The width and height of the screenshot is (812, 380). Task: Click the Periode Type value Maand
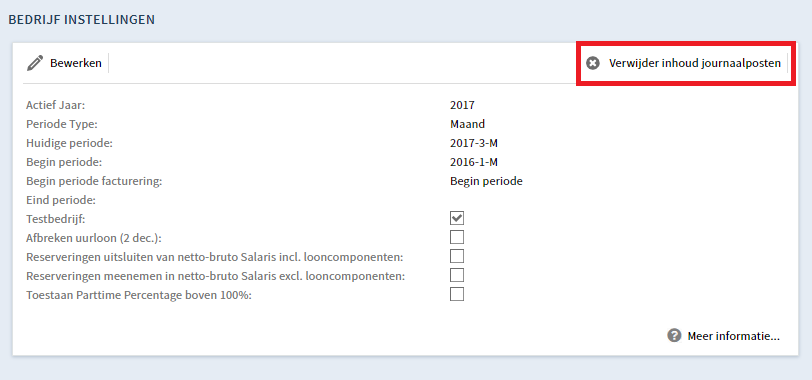pyautogui.click(x=467, y=124)
